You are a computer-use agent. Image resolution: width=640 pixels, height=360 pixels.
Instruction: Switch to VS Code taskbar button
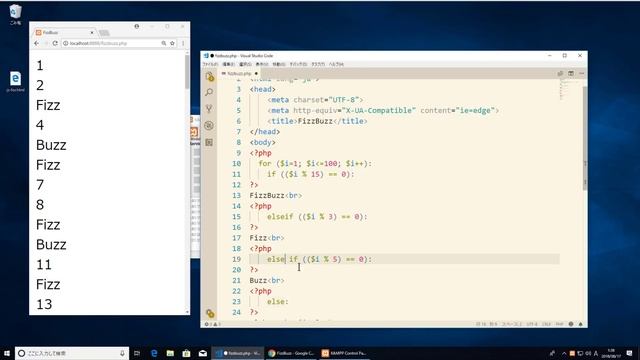point(238,353)
